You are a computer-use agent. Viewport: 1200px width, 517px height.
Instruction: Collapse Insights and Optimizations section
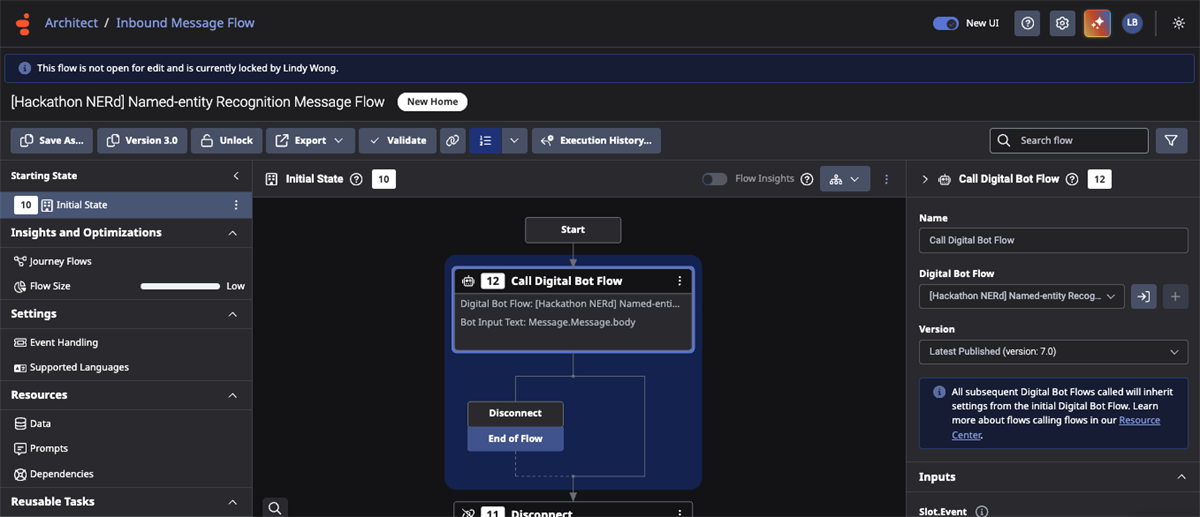233,233
